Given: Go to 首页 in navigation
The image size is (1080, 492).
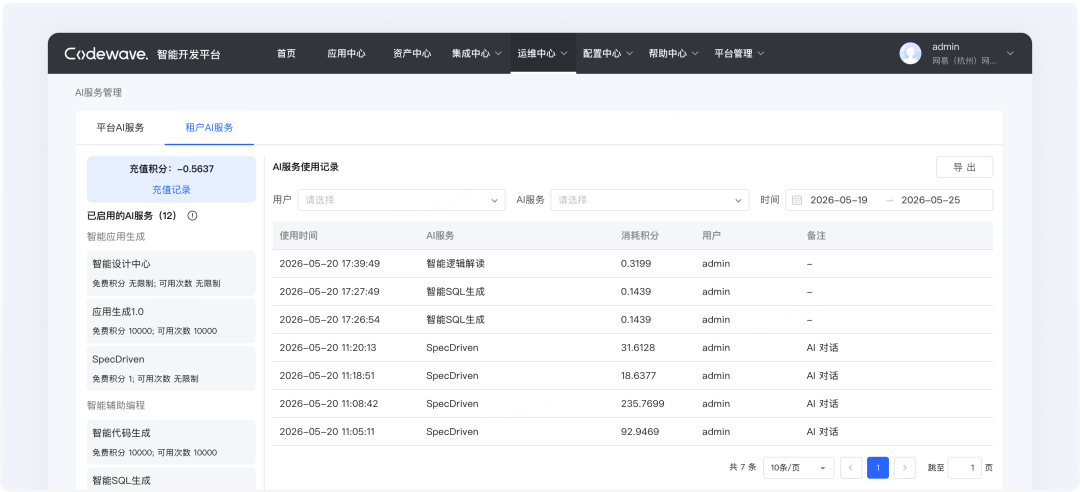Looking at the screenshot, I should [286, 54].
